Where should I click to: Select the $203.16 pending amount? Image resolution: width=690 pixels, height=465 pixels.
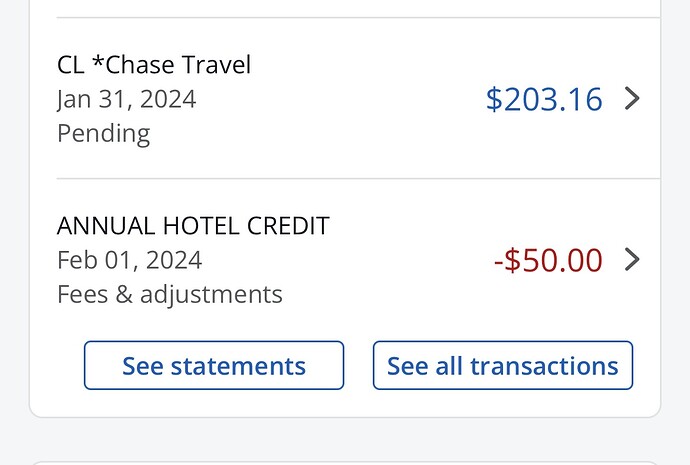pyautogui.click(x=544, y=99)
